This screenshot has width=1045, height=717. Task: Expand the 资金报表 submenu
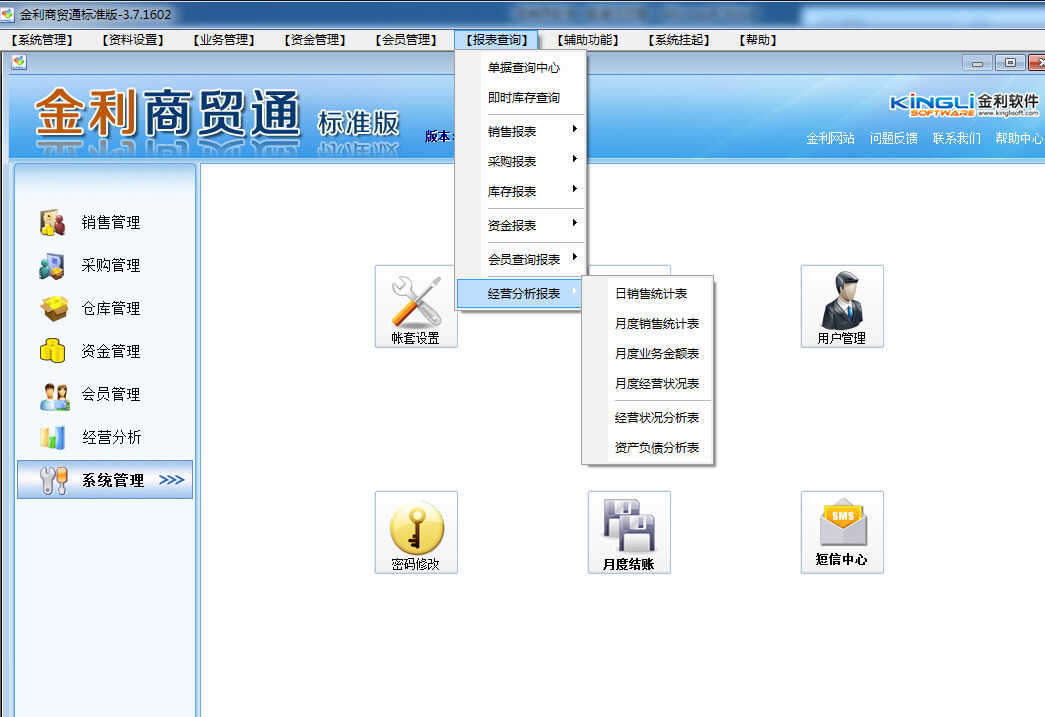(x=521, y=226)
